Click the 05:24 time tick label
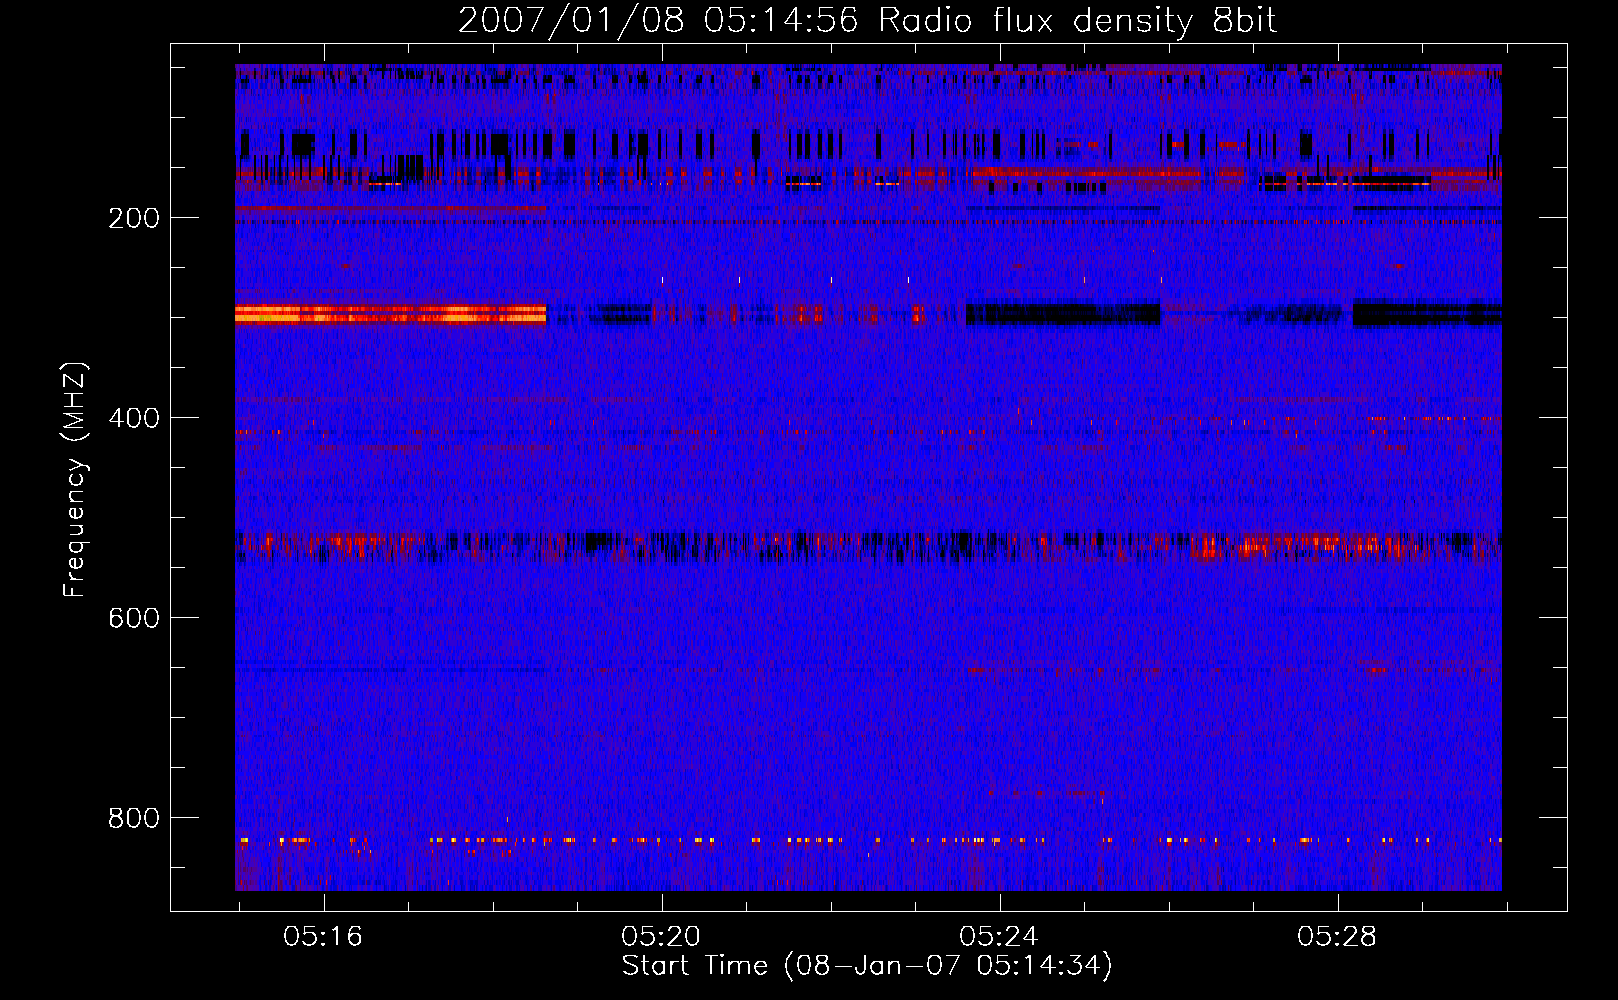Viewport: 1618px width, 1000px height. (x=999, y=936)
